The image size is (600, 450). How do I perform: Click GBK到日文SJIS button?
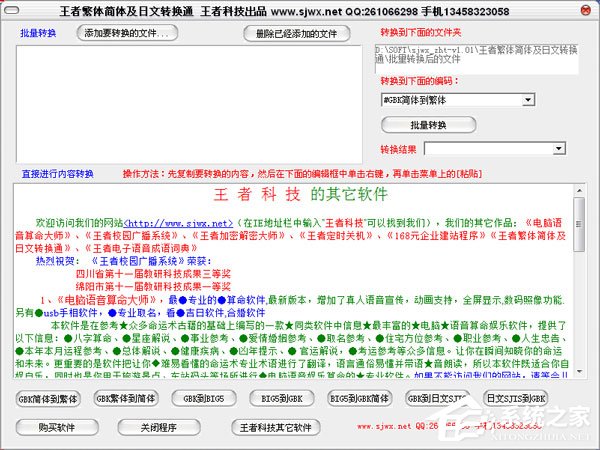437,398
